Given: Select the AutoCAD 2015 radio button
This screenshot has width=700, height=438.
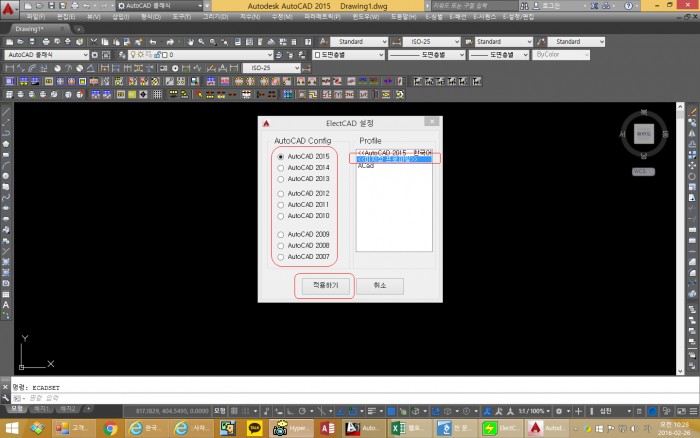Looking at the screenshot, I should (x=281, y=157).
